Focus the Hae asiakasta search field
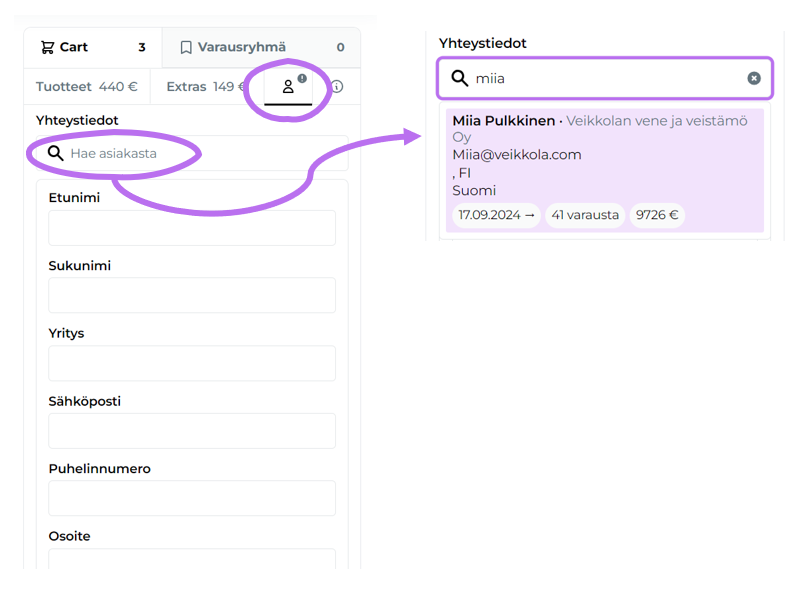Image resolution: width=796 pixels, height=608 pixels. 192,153
